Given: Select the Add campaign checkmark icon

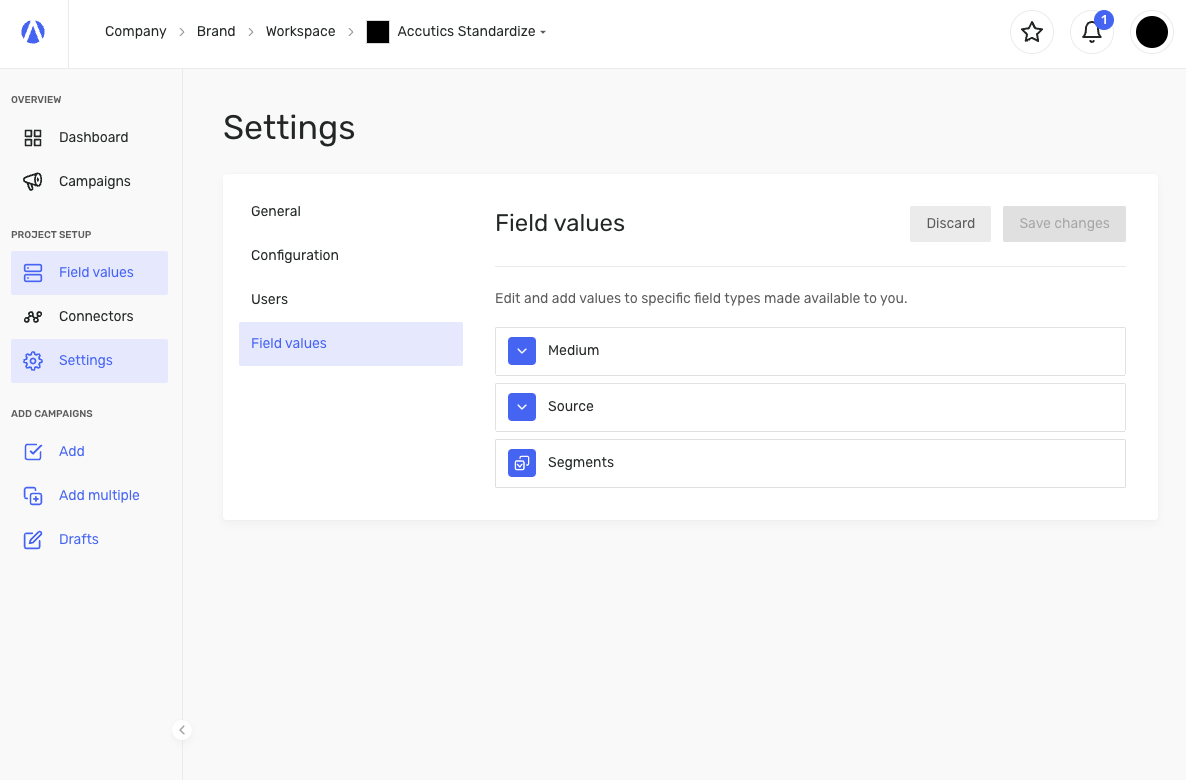Looking at the screenshot, I should coord(32,451).
